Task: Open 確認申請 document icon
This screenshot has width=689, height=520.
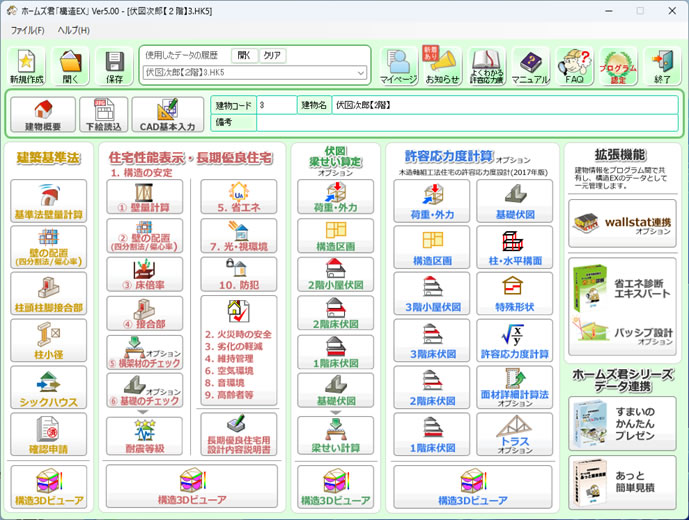Action: click(x=48, y=434)
